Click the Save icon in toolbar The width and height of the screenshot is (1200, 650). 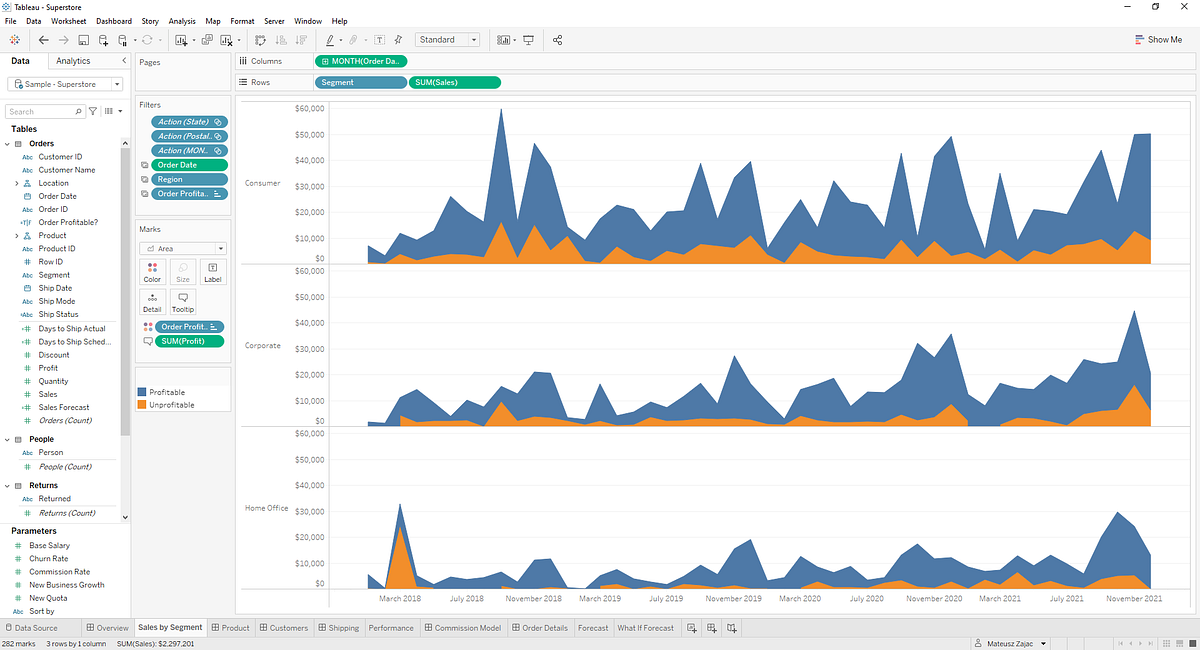tap(83, 40)
